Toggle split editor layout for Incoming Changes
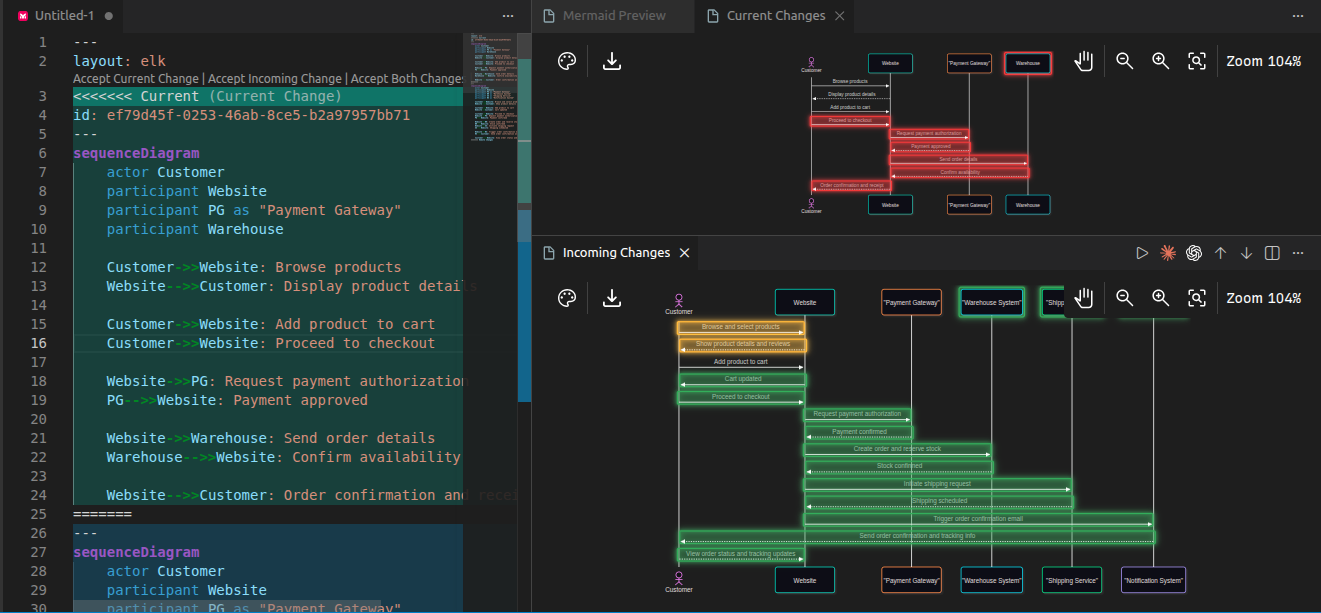The image size is (1321, 613). coord(1271,253)
